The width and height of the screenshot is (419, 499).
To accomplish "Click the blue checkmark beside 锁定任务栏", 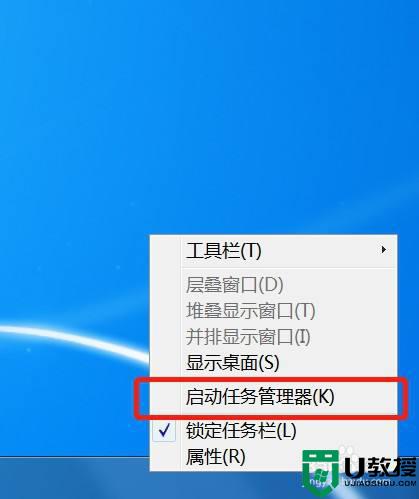I will tap(164, 431).
